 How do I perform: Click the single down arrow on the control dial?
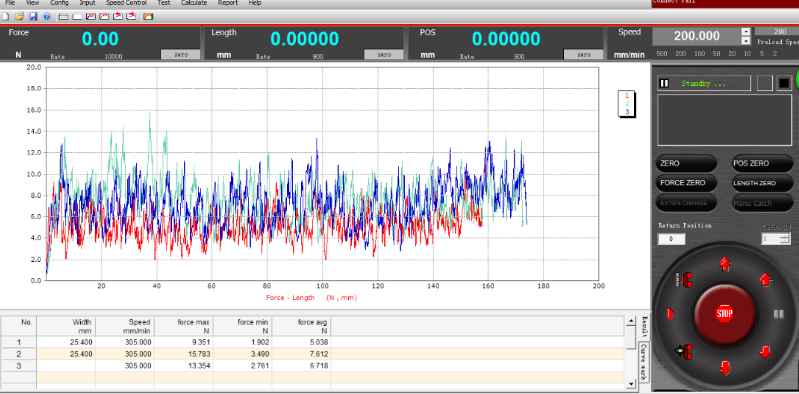pyautogui.click(x=765, y=352)
